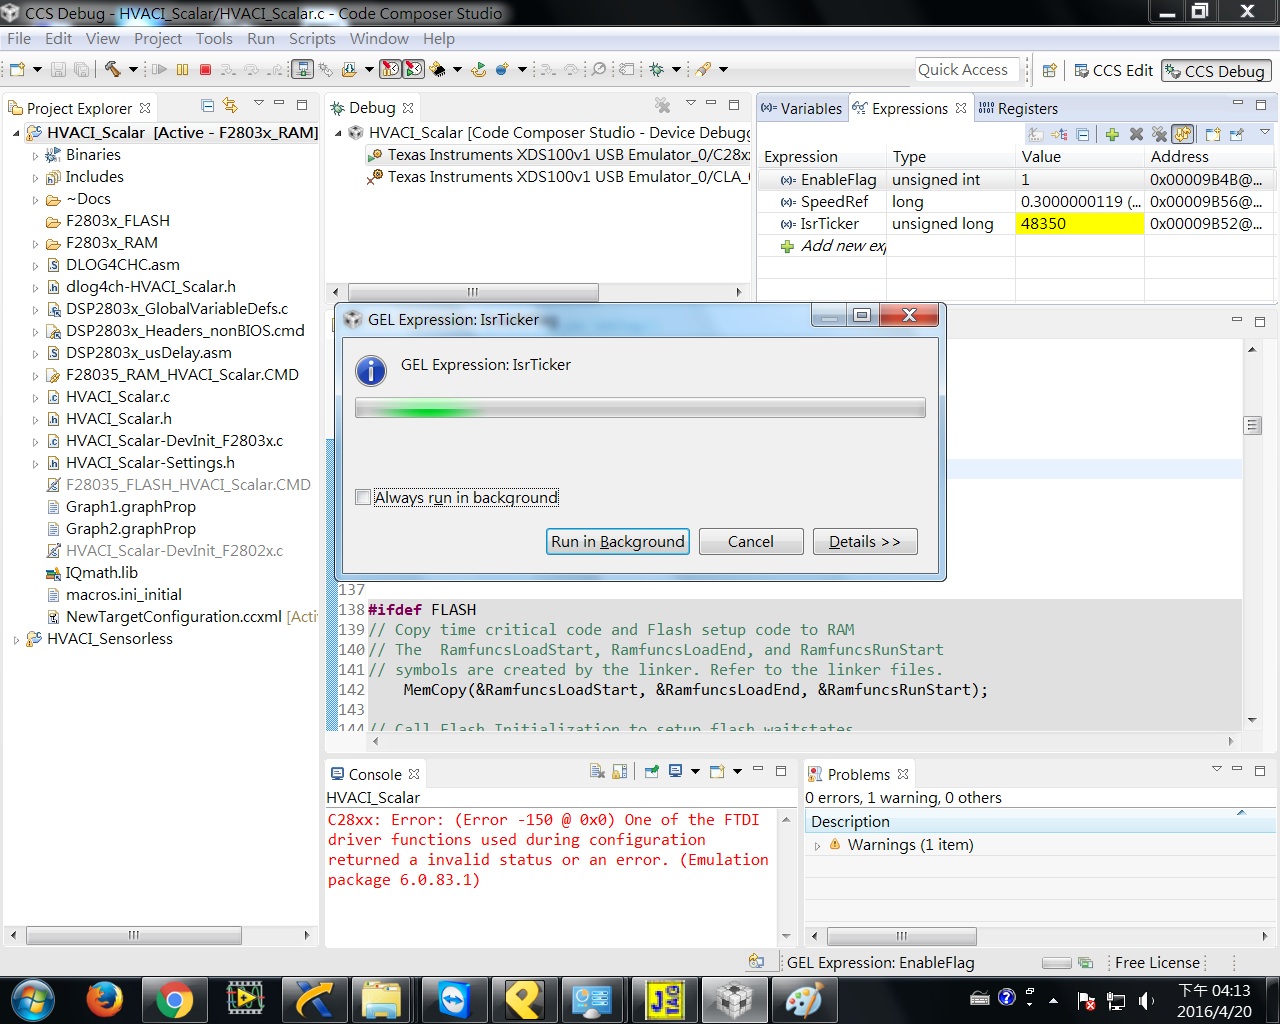Remove all expressions with the gray double-X icon

coord(1157,133)
